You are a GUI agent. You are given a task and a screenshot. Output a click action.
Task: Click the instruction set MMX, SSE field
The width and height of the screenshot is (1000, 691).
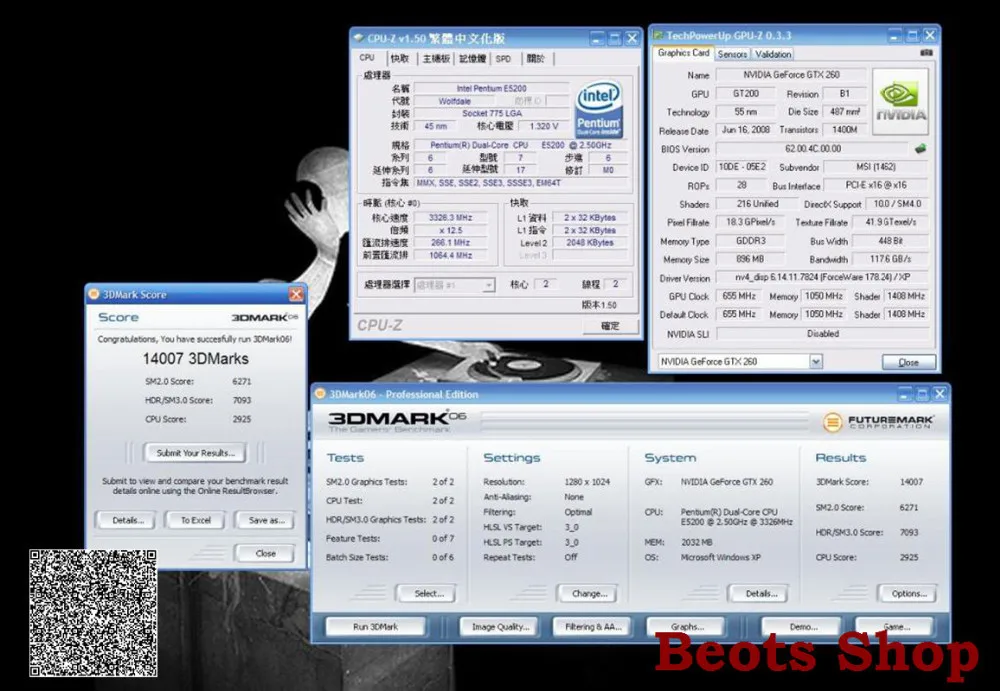click(520, 182)
